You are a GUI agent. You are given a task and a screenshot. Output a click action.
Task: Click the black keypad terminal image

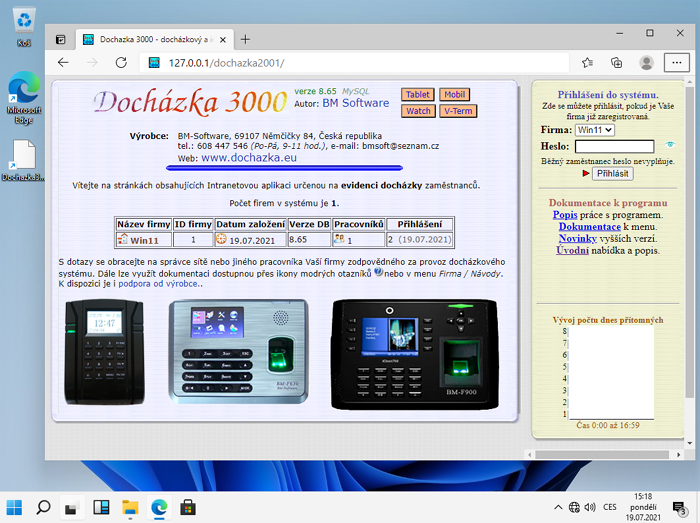pos(104,353)
